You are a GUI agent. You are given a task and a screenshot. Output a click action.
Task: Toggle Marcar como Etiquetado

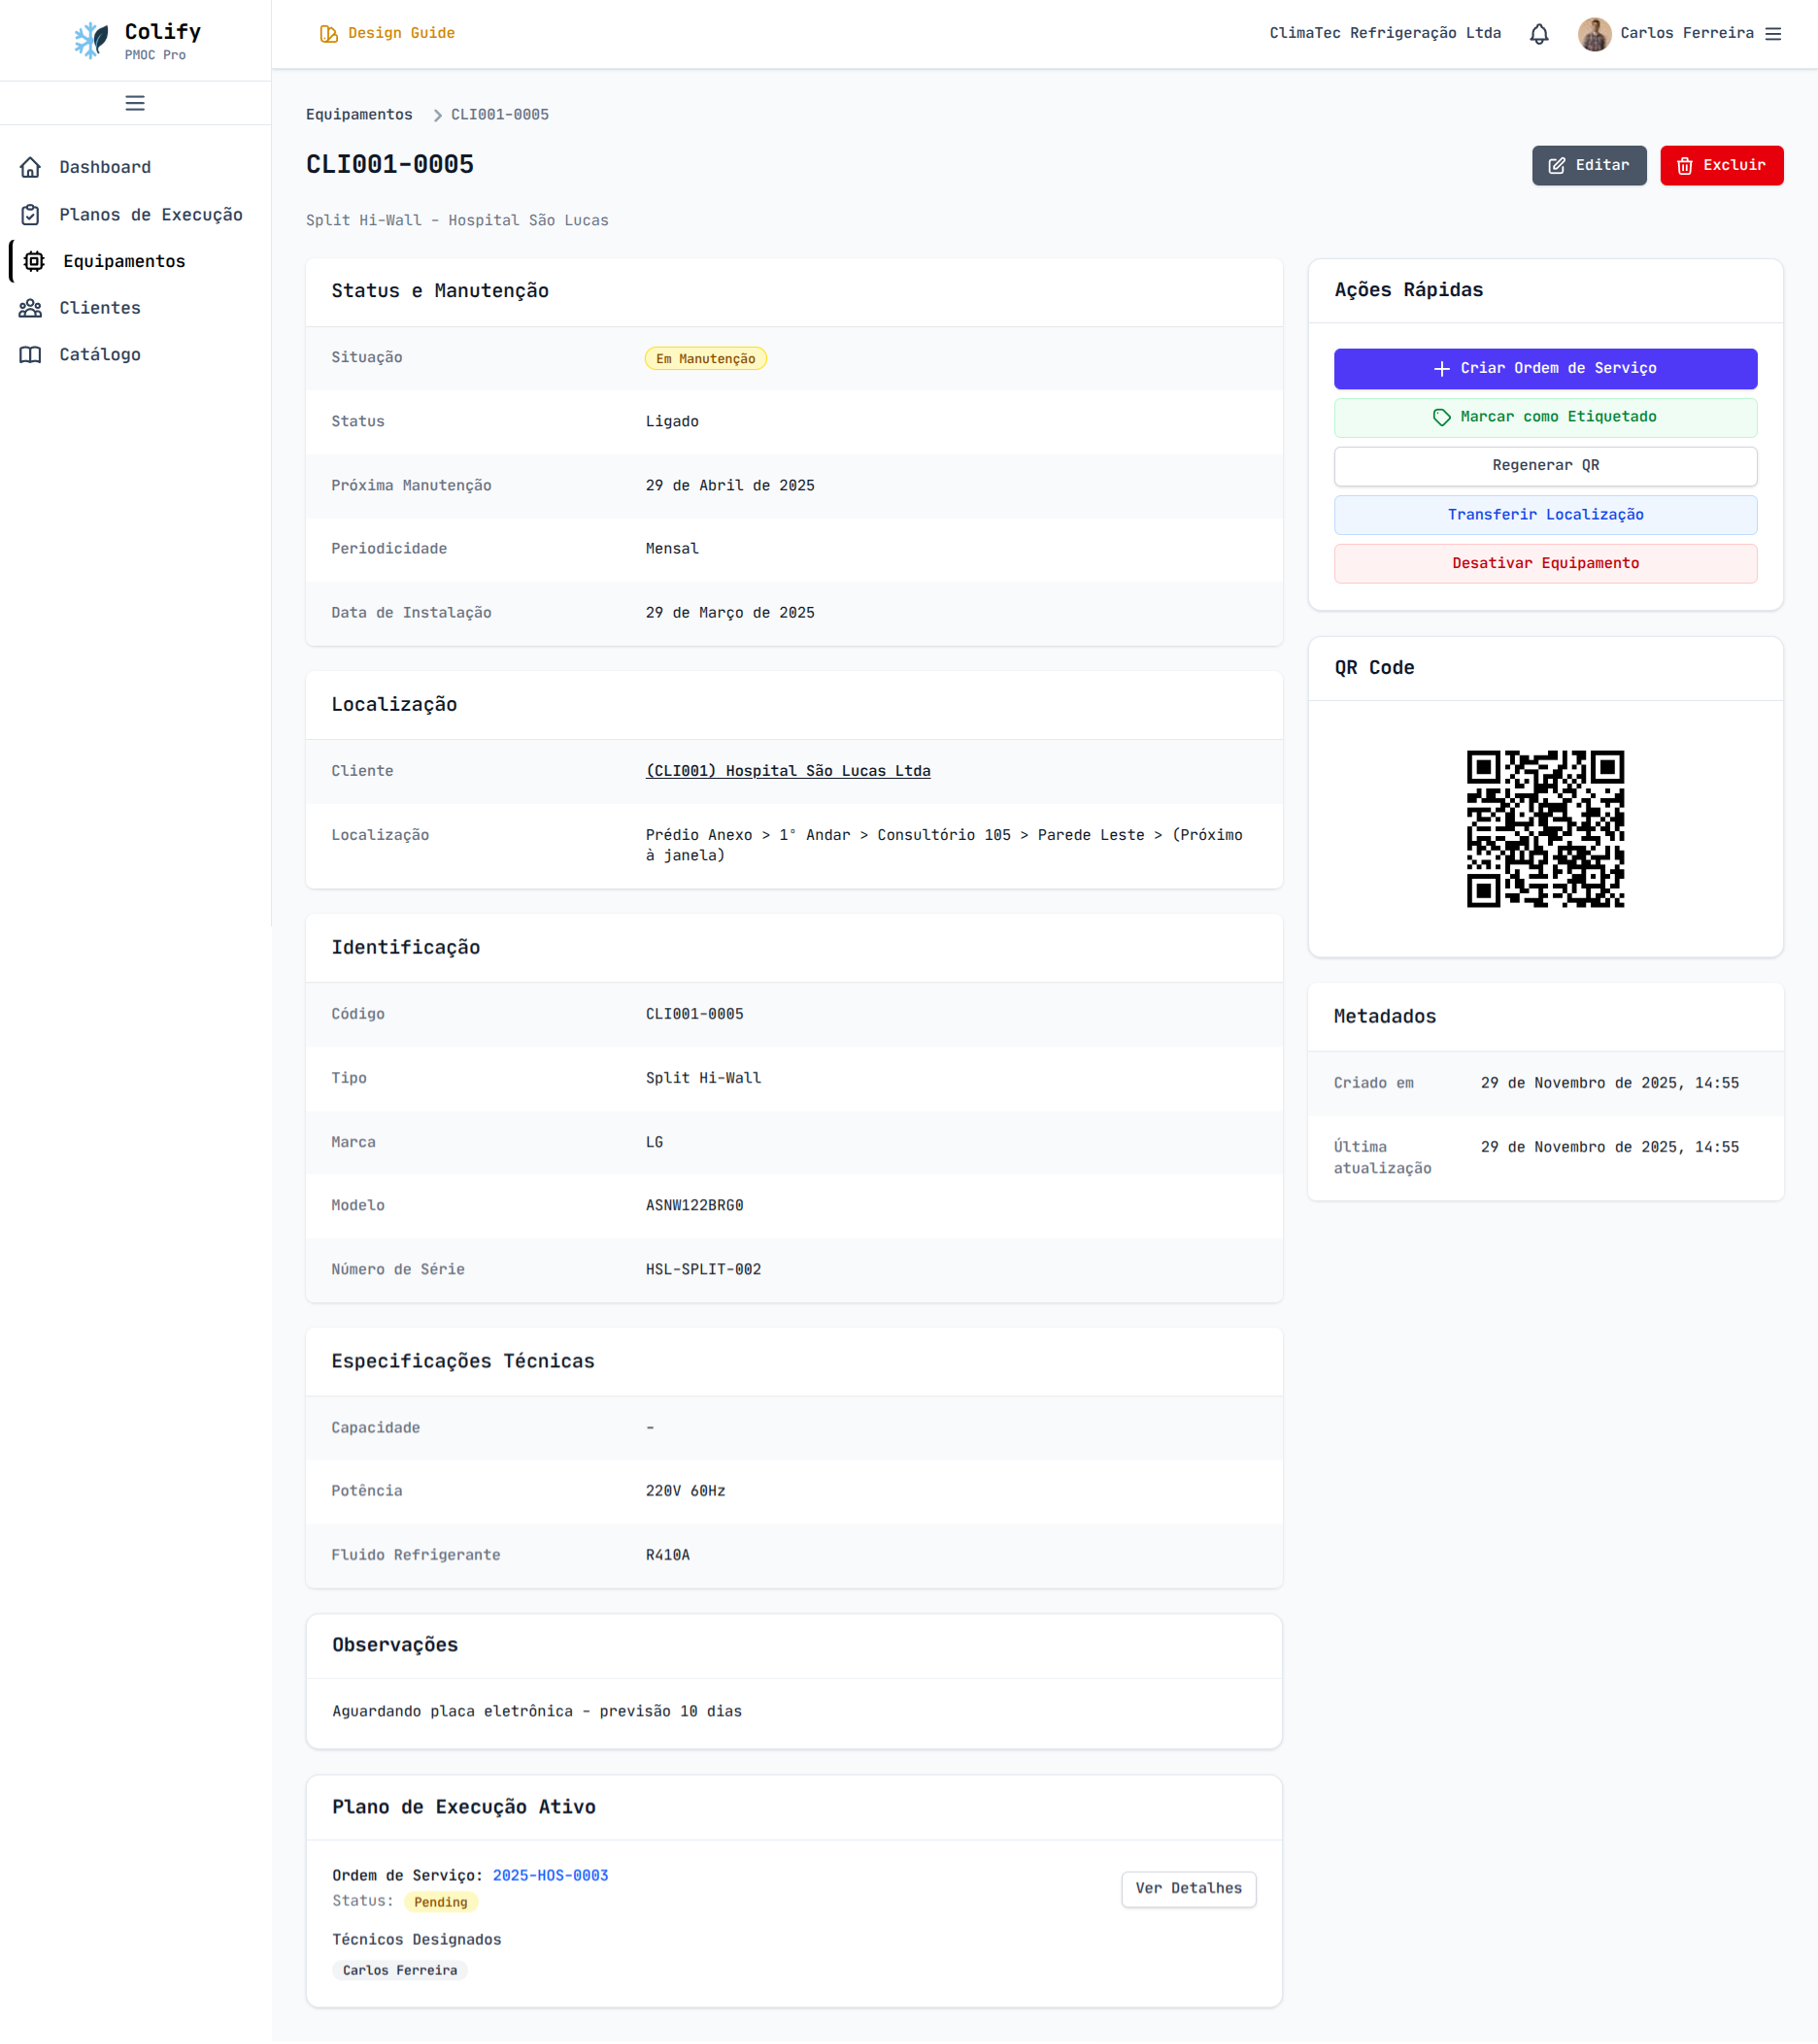1545,417
